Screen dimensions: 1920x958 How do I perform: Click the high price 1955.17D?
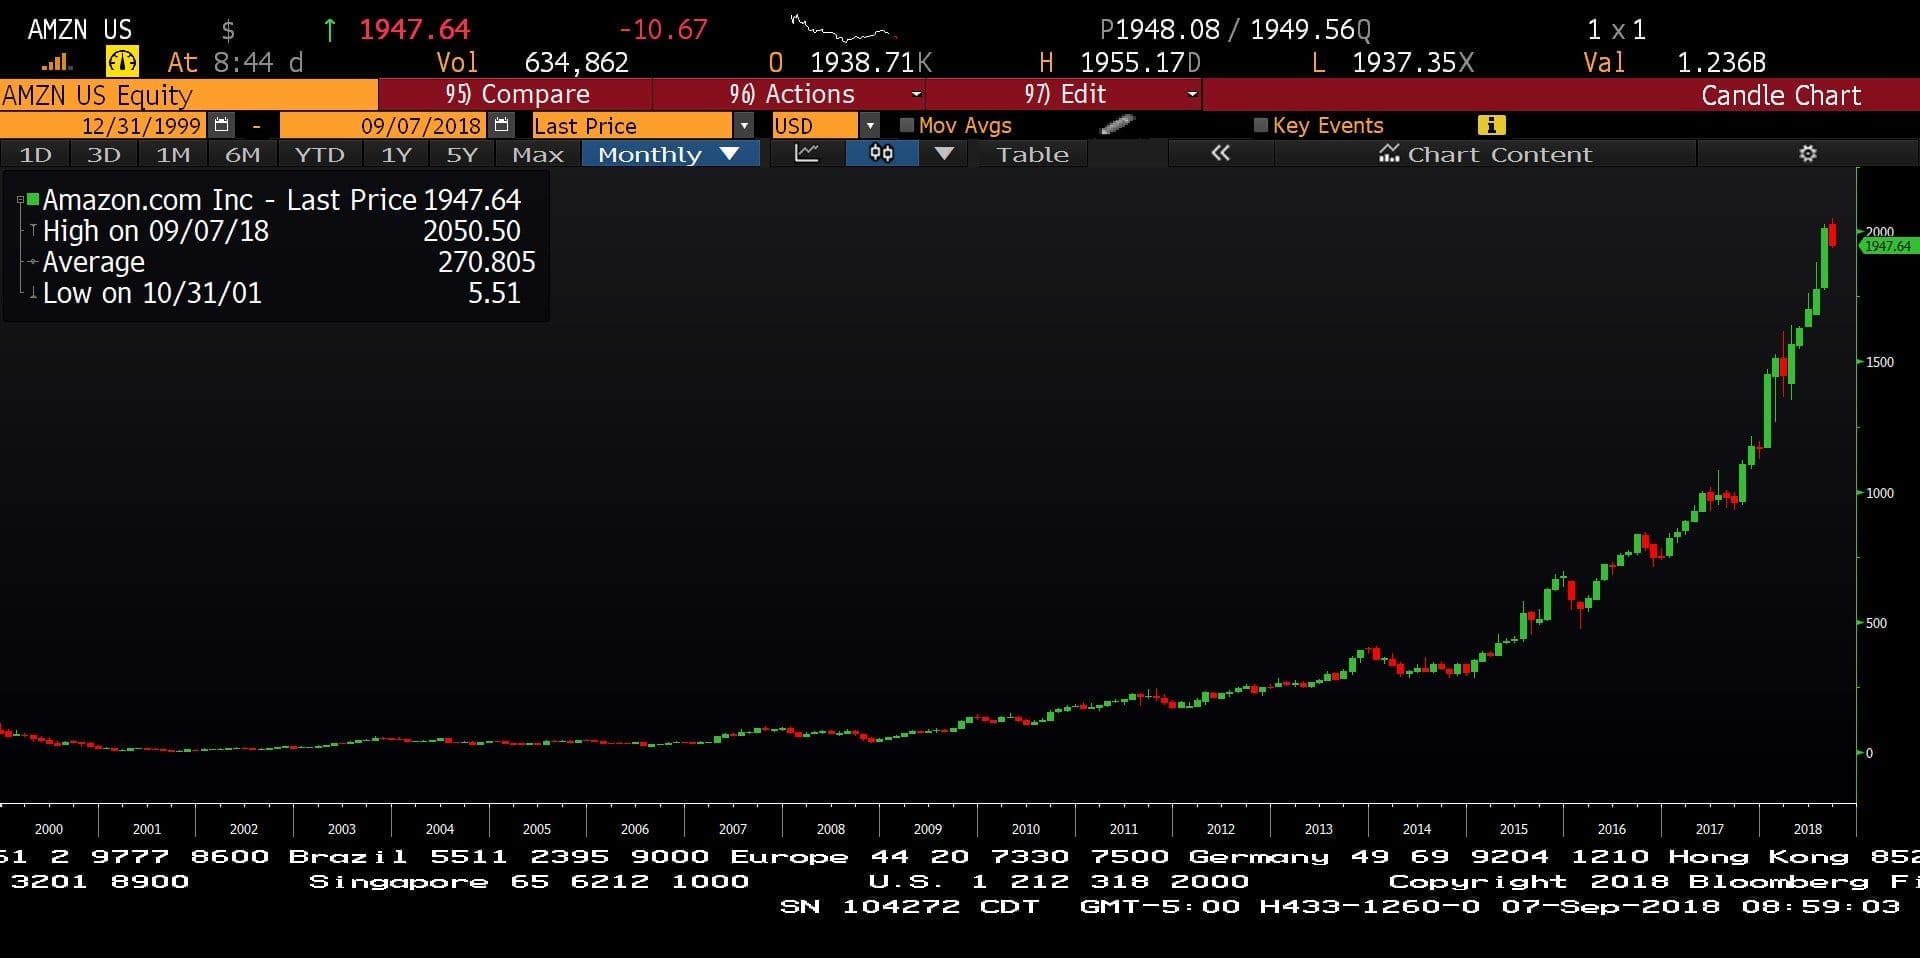tap(1141, 62)
